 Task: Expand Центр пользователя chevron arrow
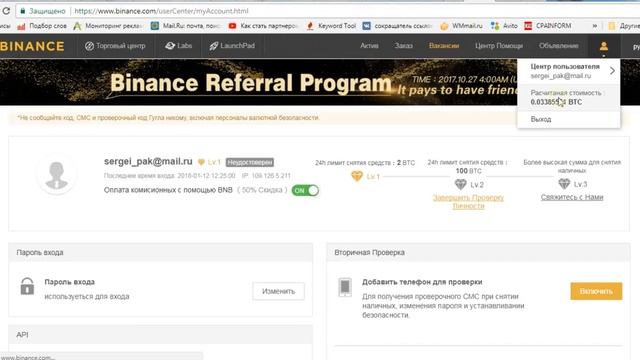point(612,71)
